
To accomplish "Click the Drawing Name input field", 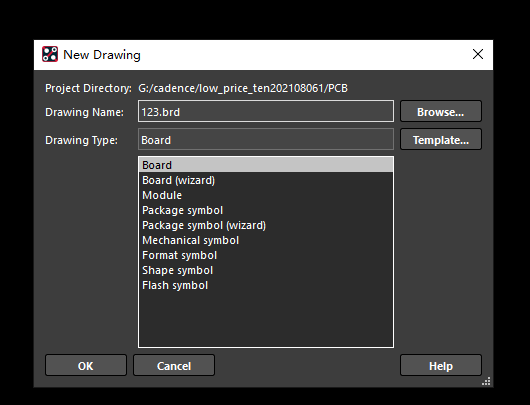I will 266,111.
